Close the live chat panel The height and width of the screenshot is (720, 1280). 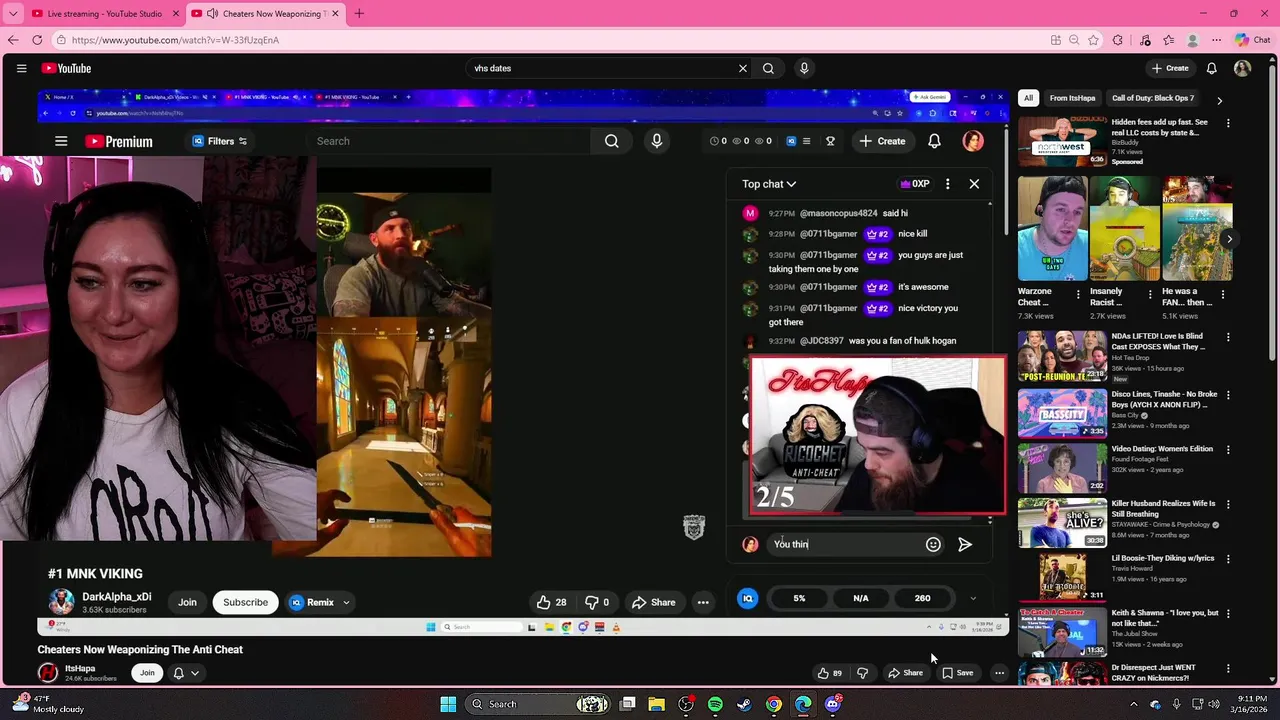click(x=974, y=184)
